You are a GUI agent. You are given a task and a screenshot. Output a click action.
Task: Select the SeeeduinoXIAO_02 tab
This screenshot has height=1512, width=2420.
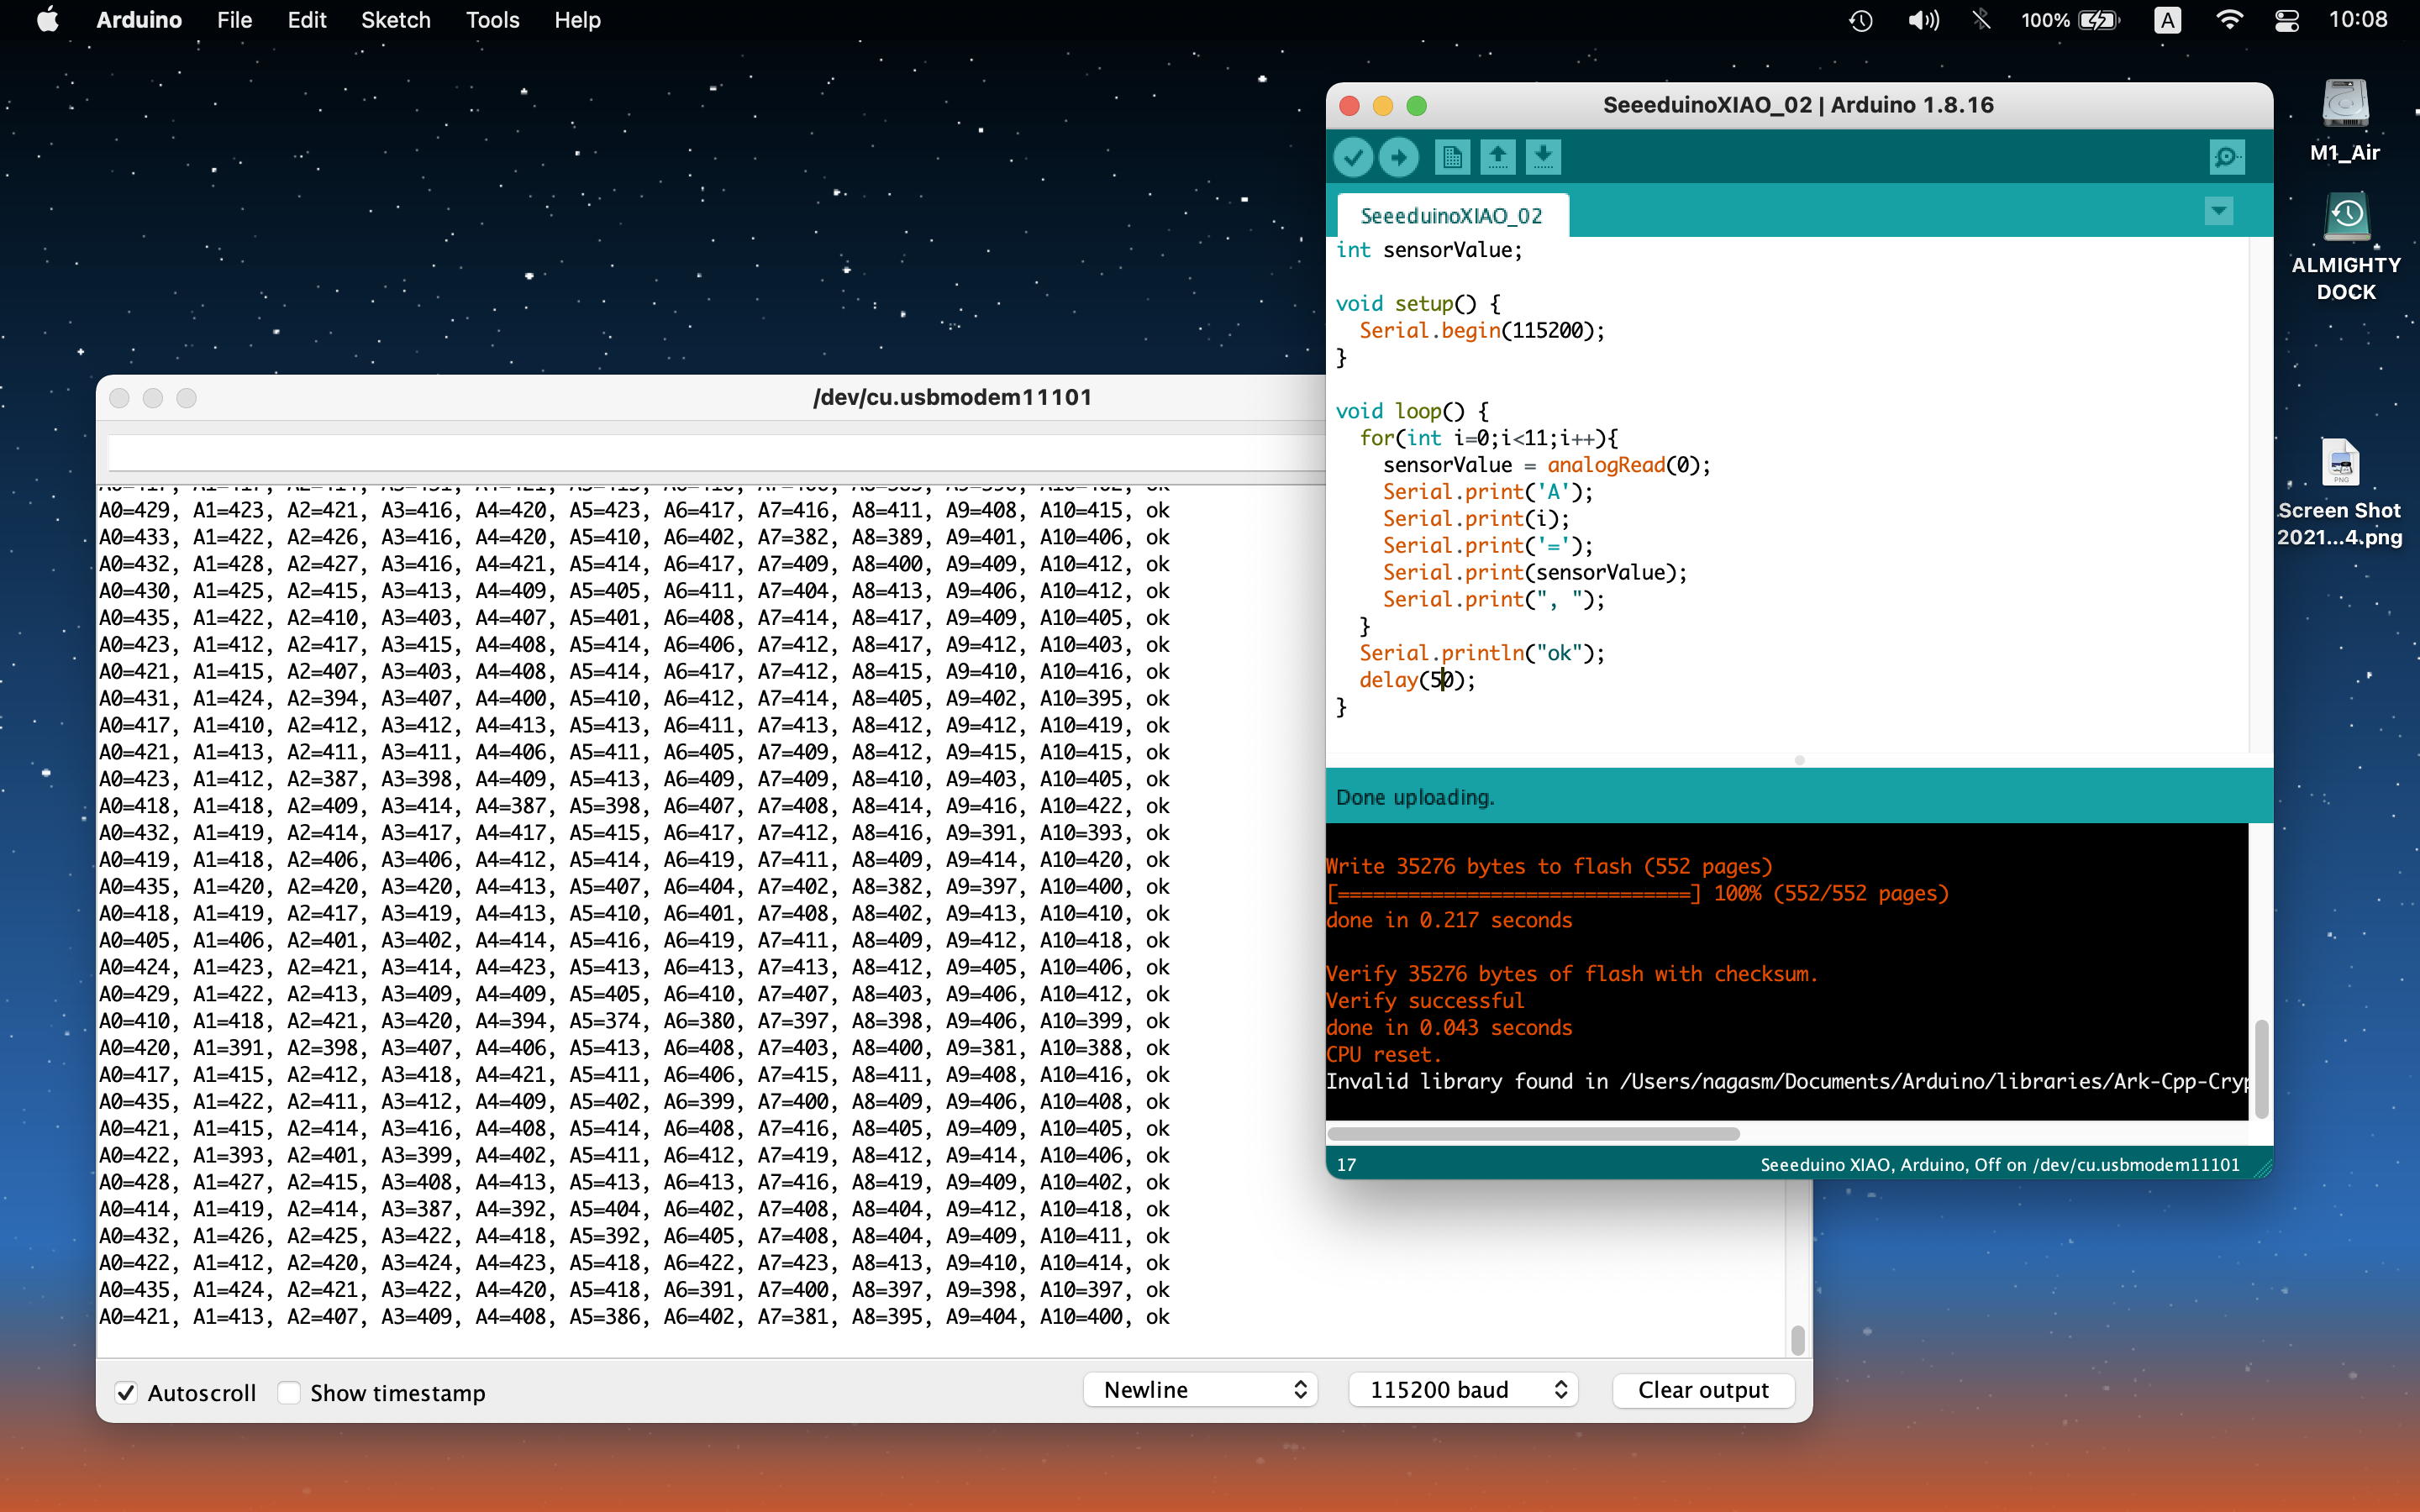point(1451,216)
